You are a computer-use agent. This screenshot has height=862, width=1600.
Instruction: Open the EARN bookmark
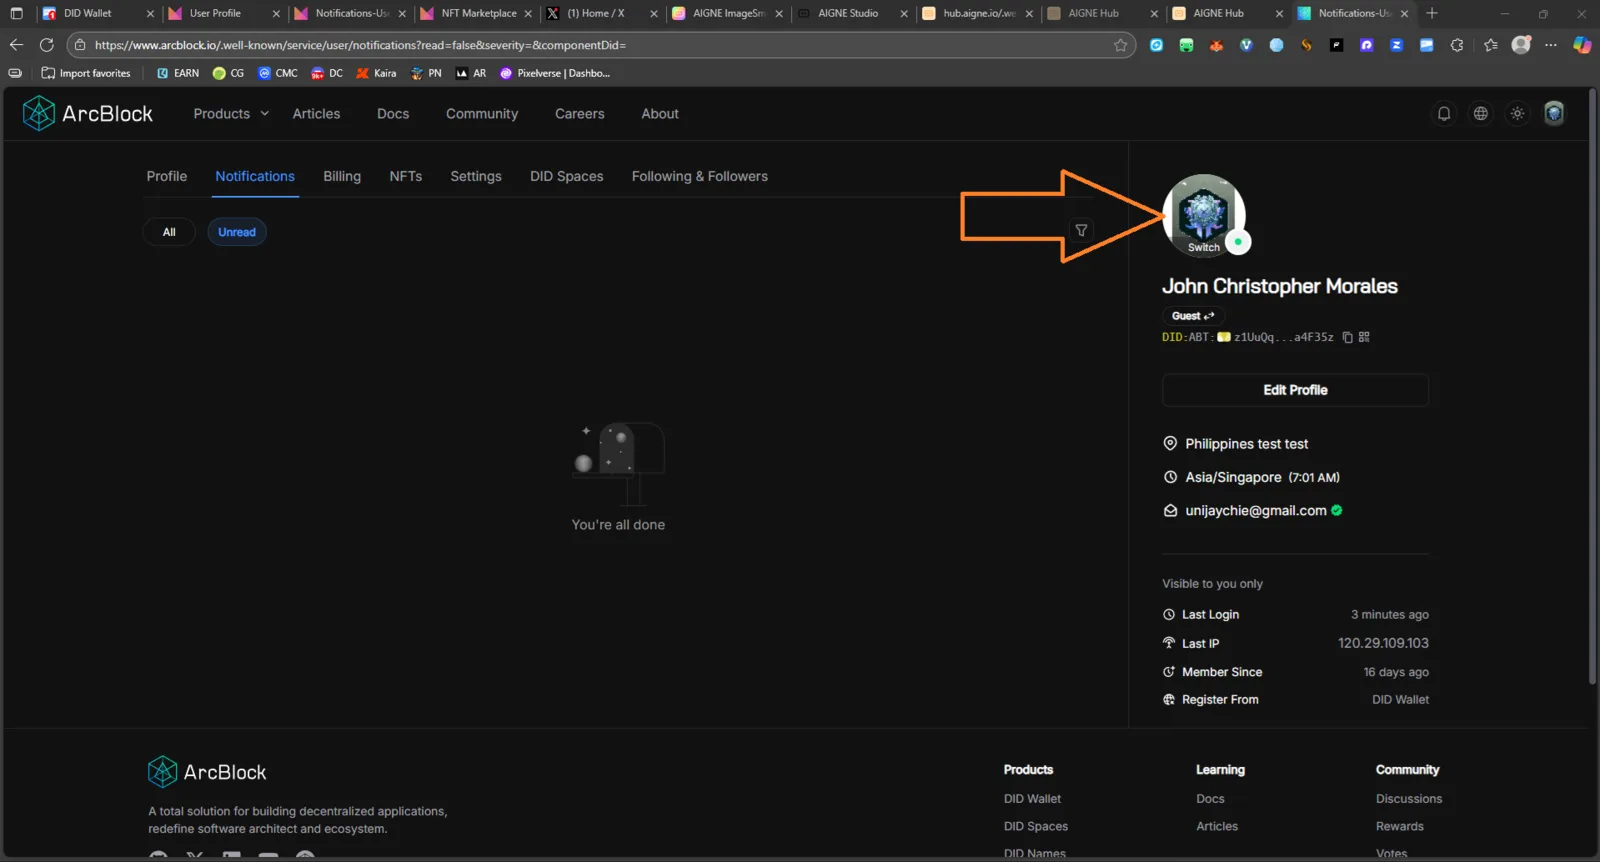coord(178,73)
